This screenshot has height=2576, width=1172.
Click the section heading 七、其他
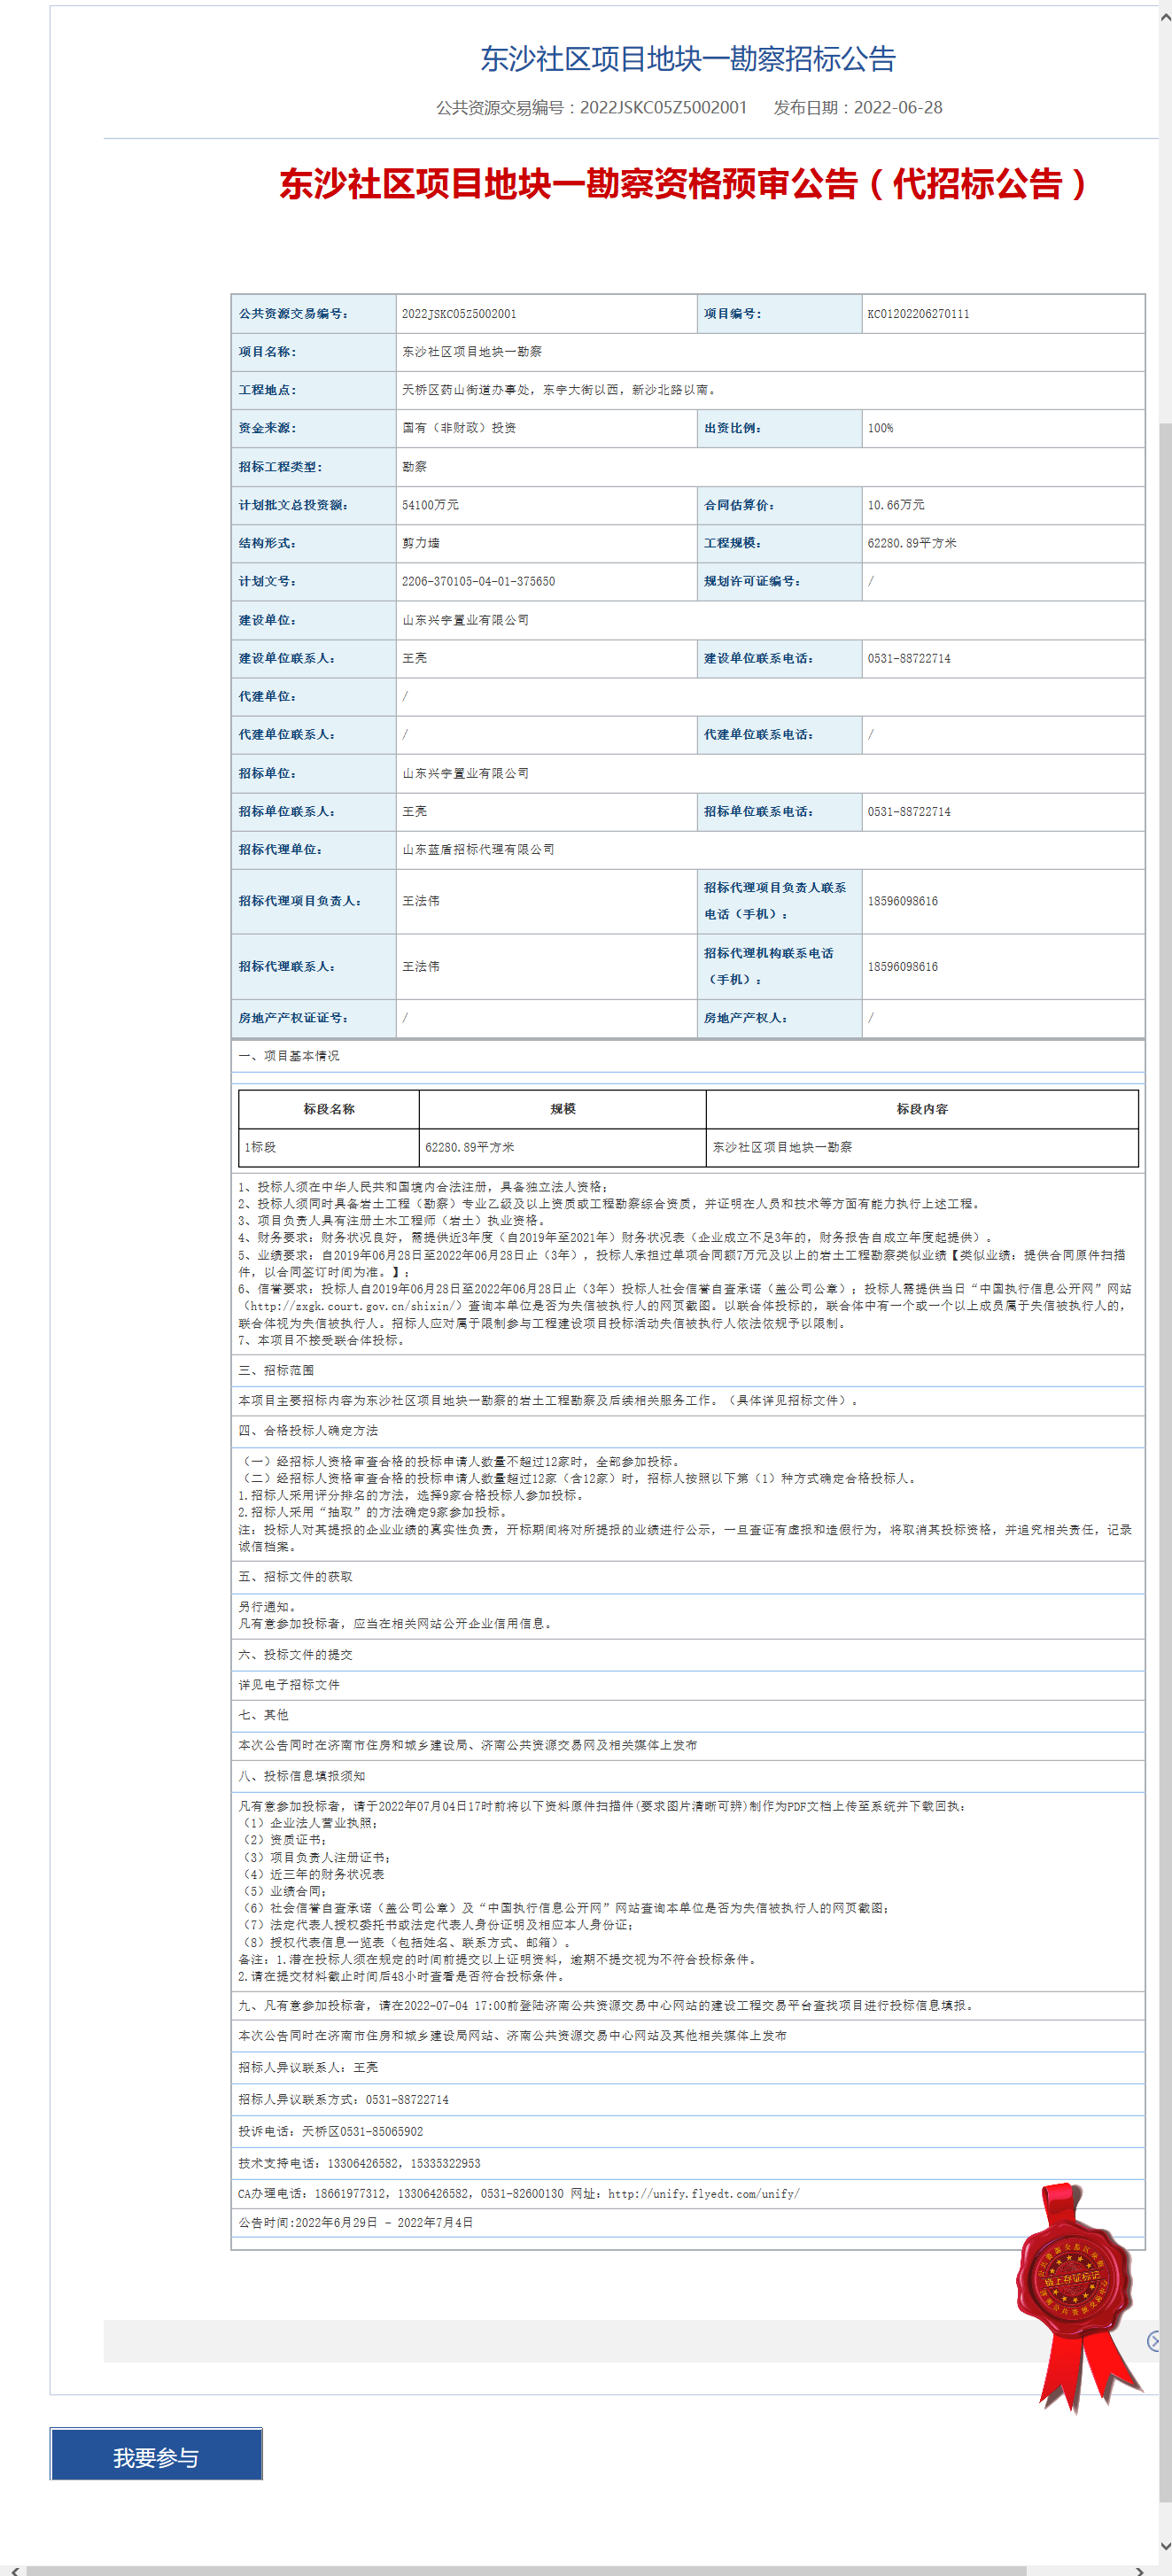tap(263, 1715)
